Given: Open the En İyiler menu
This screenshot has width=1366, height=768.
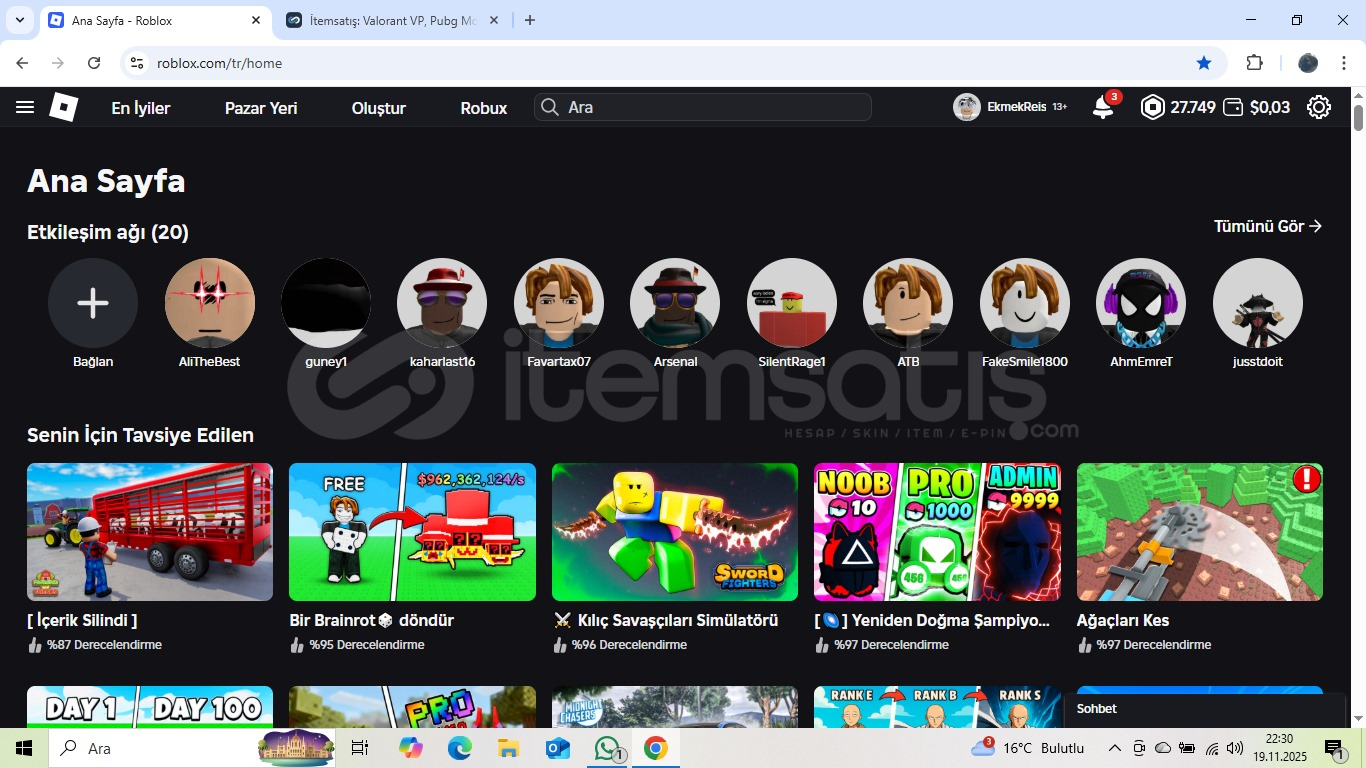Looking at the screenshot, I should coord(141,108).
